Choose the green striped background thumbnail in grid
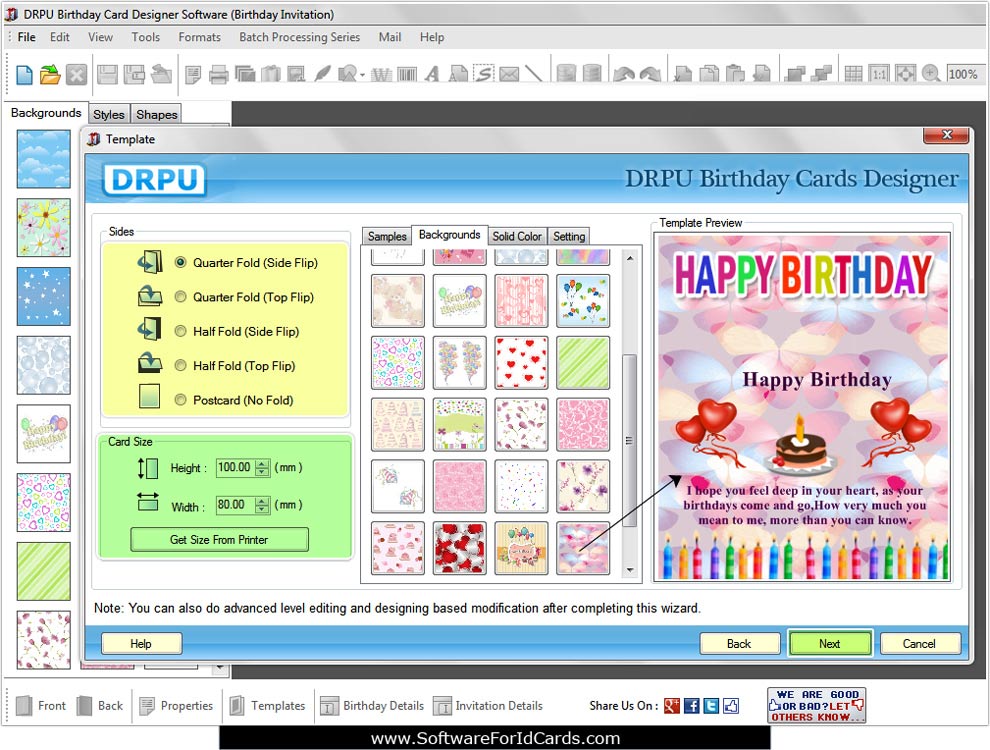Image resolution: width=990 pixels, height=750 pixels. click(583, 362)
